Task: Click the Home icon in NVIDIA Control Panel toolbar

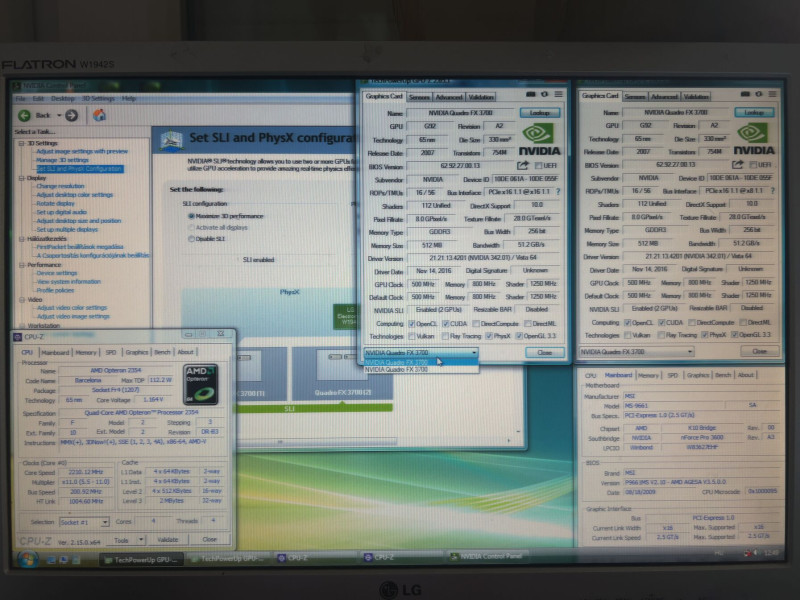Action: [x=99, y=115]
